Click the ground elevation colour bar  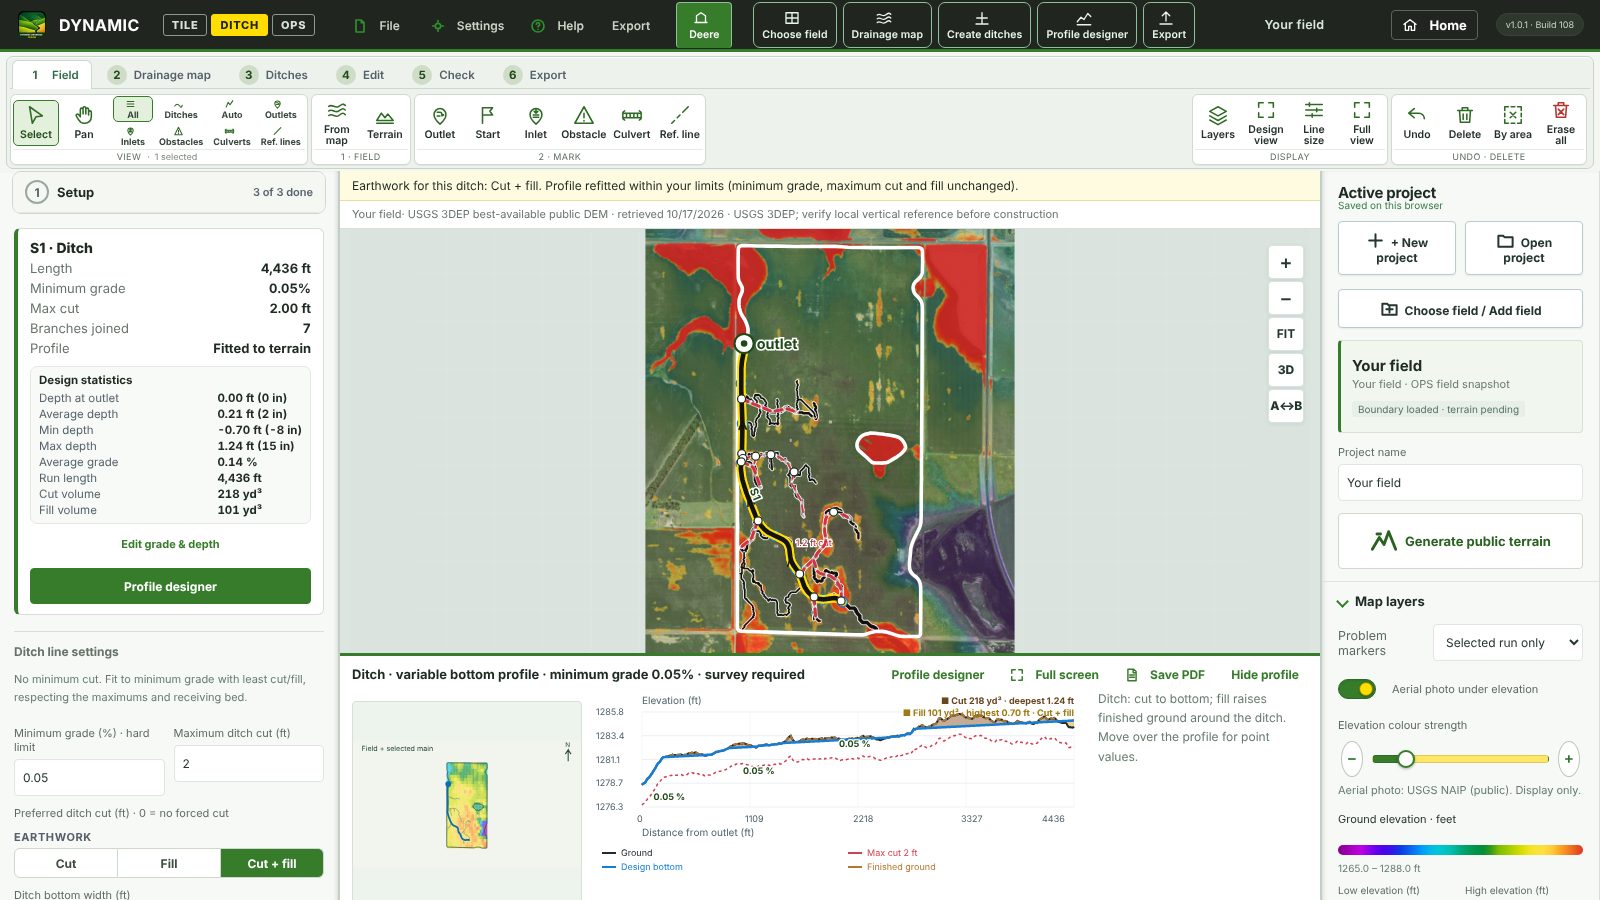pyautogui.click(x=1460, y=850)
